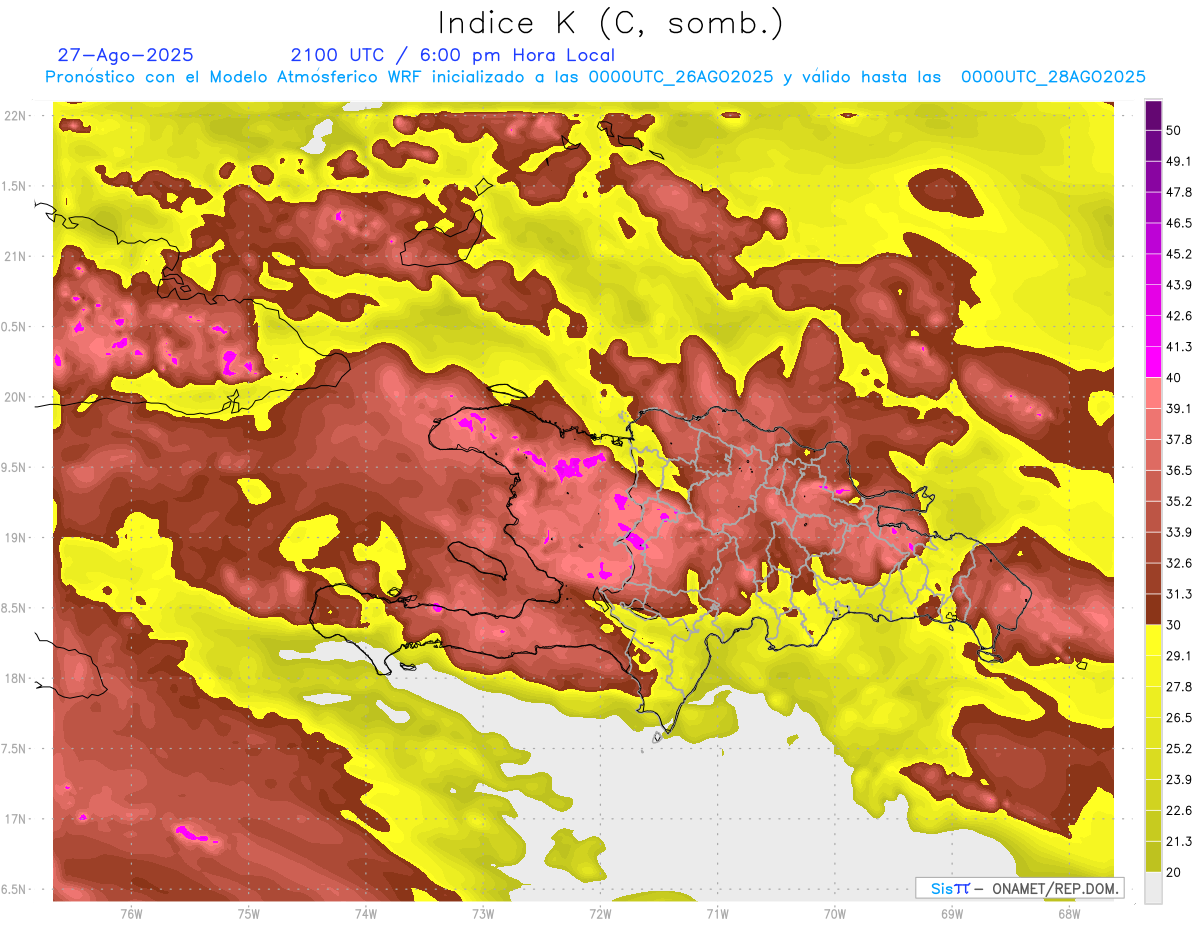Screen dimensions: 1200x927
Task: Click the '36.5' color scale value
Action: (1178, 470)
